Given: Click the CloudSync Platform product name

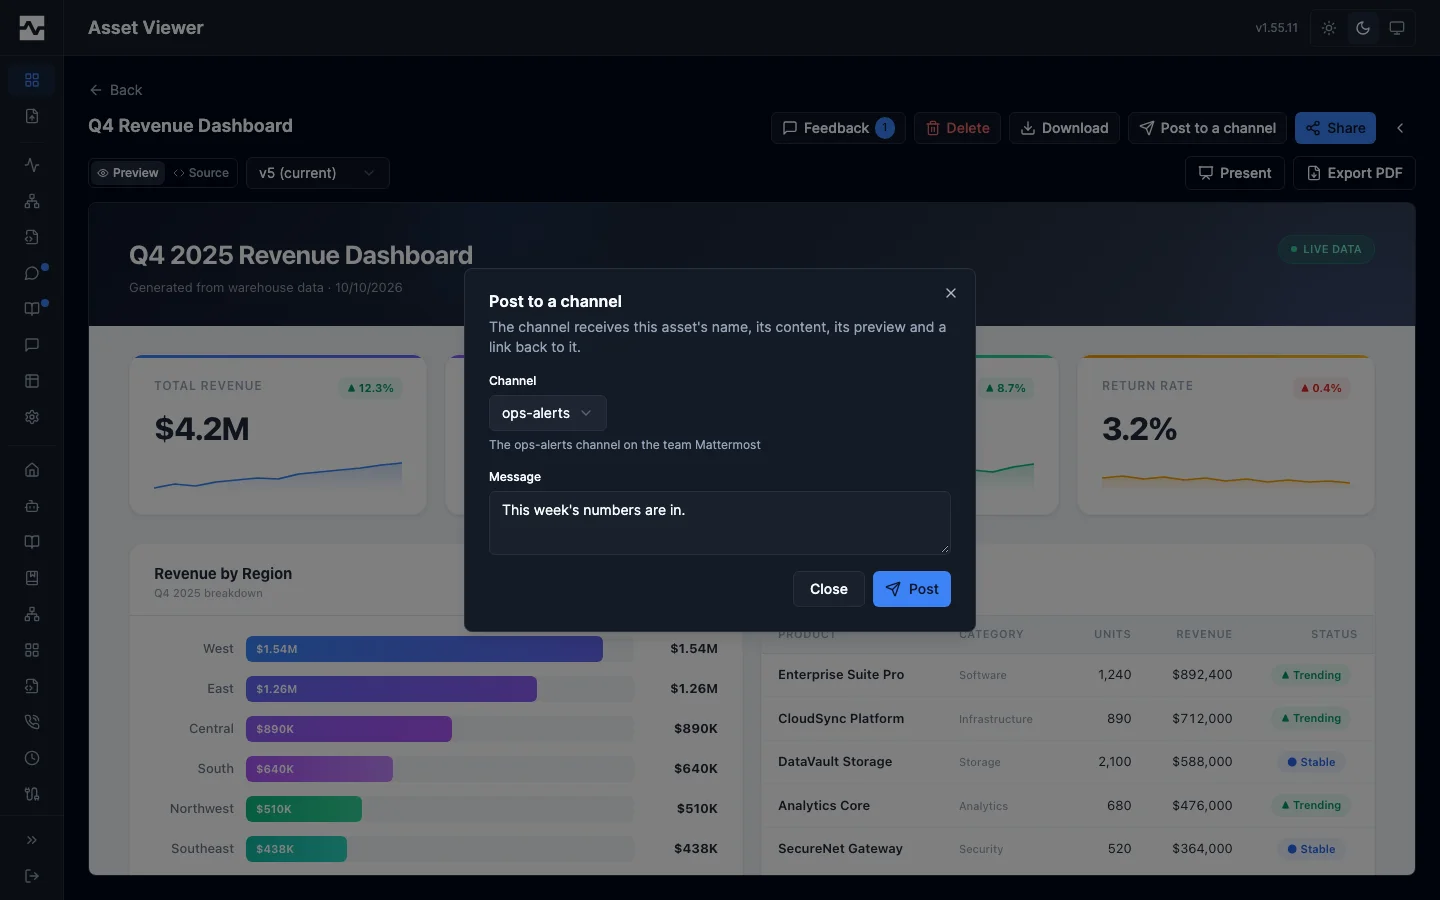Looking at the screenshot, I should (x=841, y=719).
